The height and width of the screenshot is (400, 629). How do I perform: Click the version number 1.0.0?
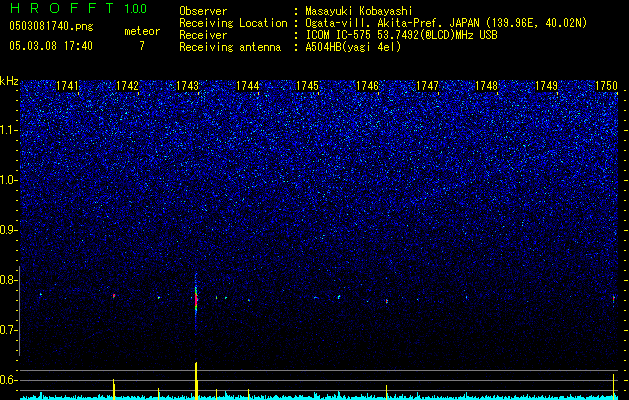[x=136, y=9]
